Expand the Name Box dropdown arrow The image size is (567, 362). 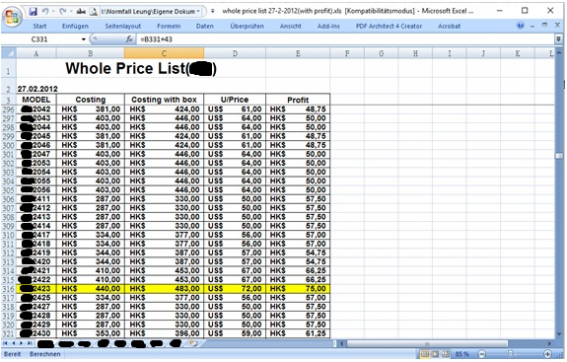(84, 39)
